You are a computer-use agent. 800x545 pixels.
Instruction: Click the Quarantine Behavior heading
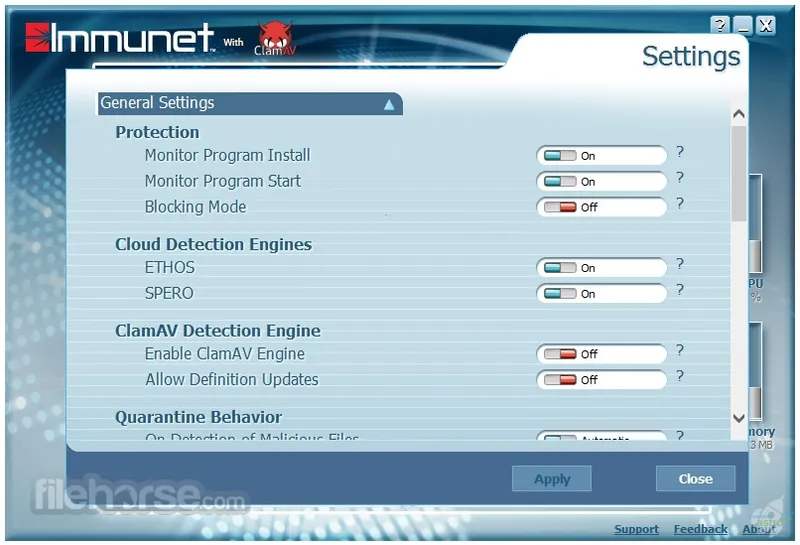tap(198, 417)
